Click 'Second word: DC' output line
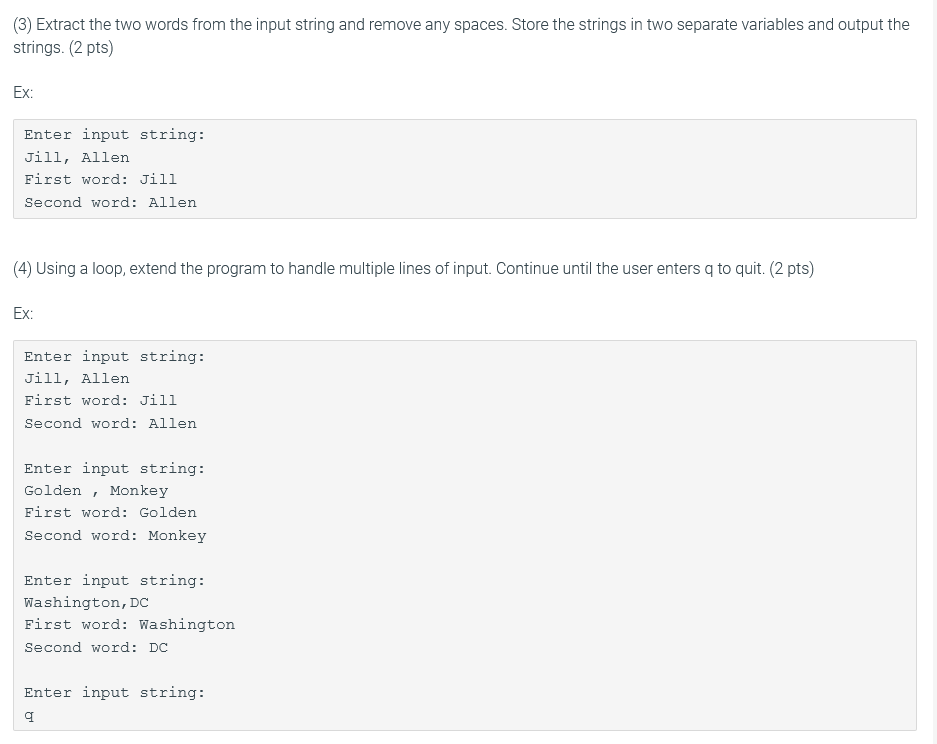The height and width of the screenshot is (744, 937). pos(96,648)
